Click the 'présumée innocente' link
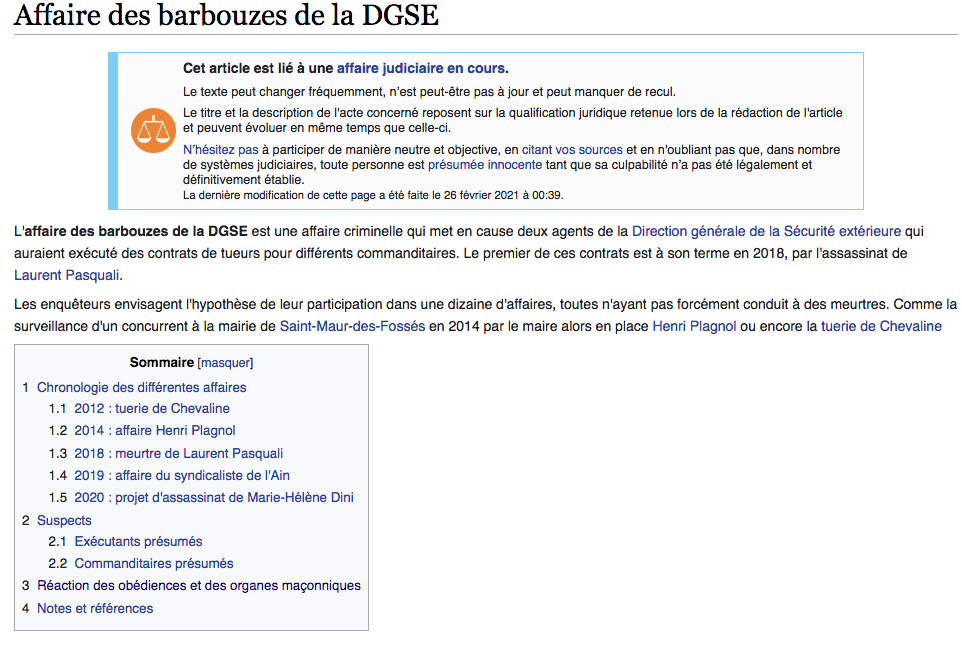962x651 pixels. (x=485, y=165)
